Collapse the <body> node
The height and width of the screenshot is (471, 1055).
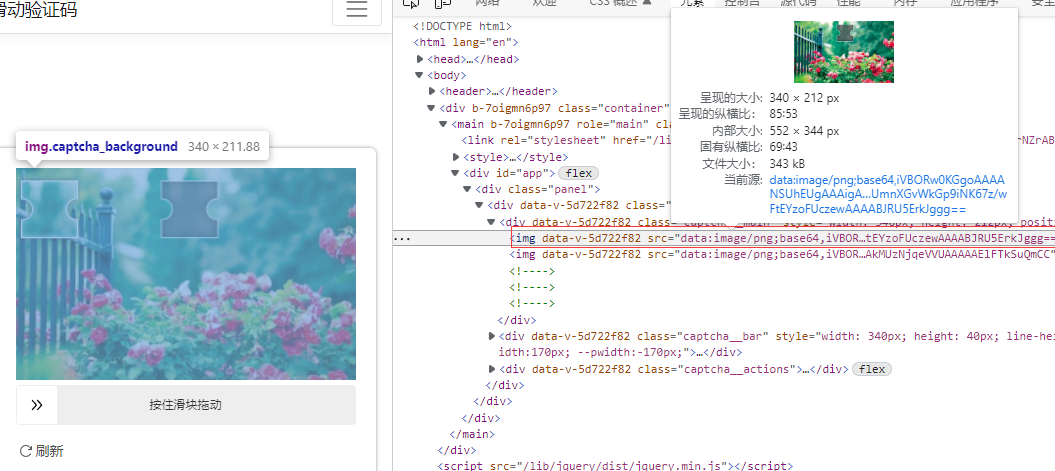[421, 75]
